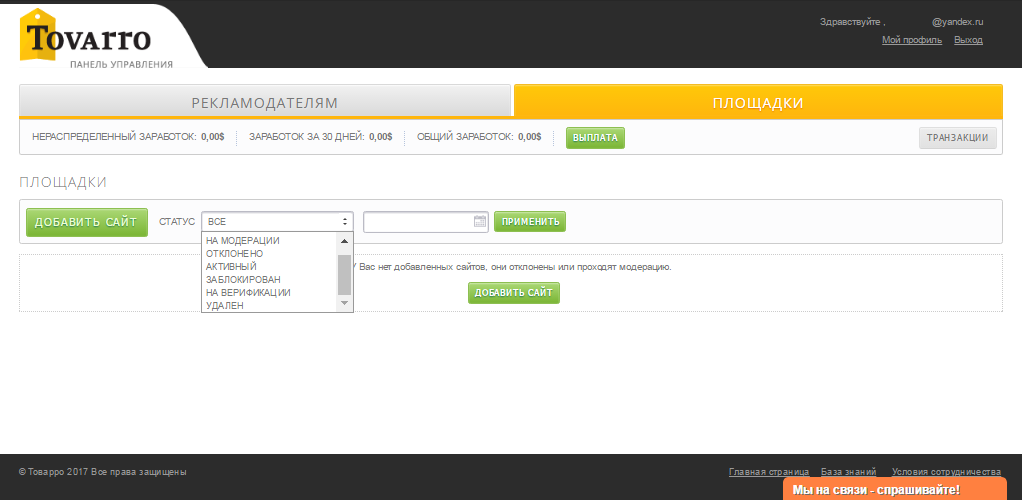Click the Tovarro logo
This screenshot has height=500, width=1022.
(85, 38)
